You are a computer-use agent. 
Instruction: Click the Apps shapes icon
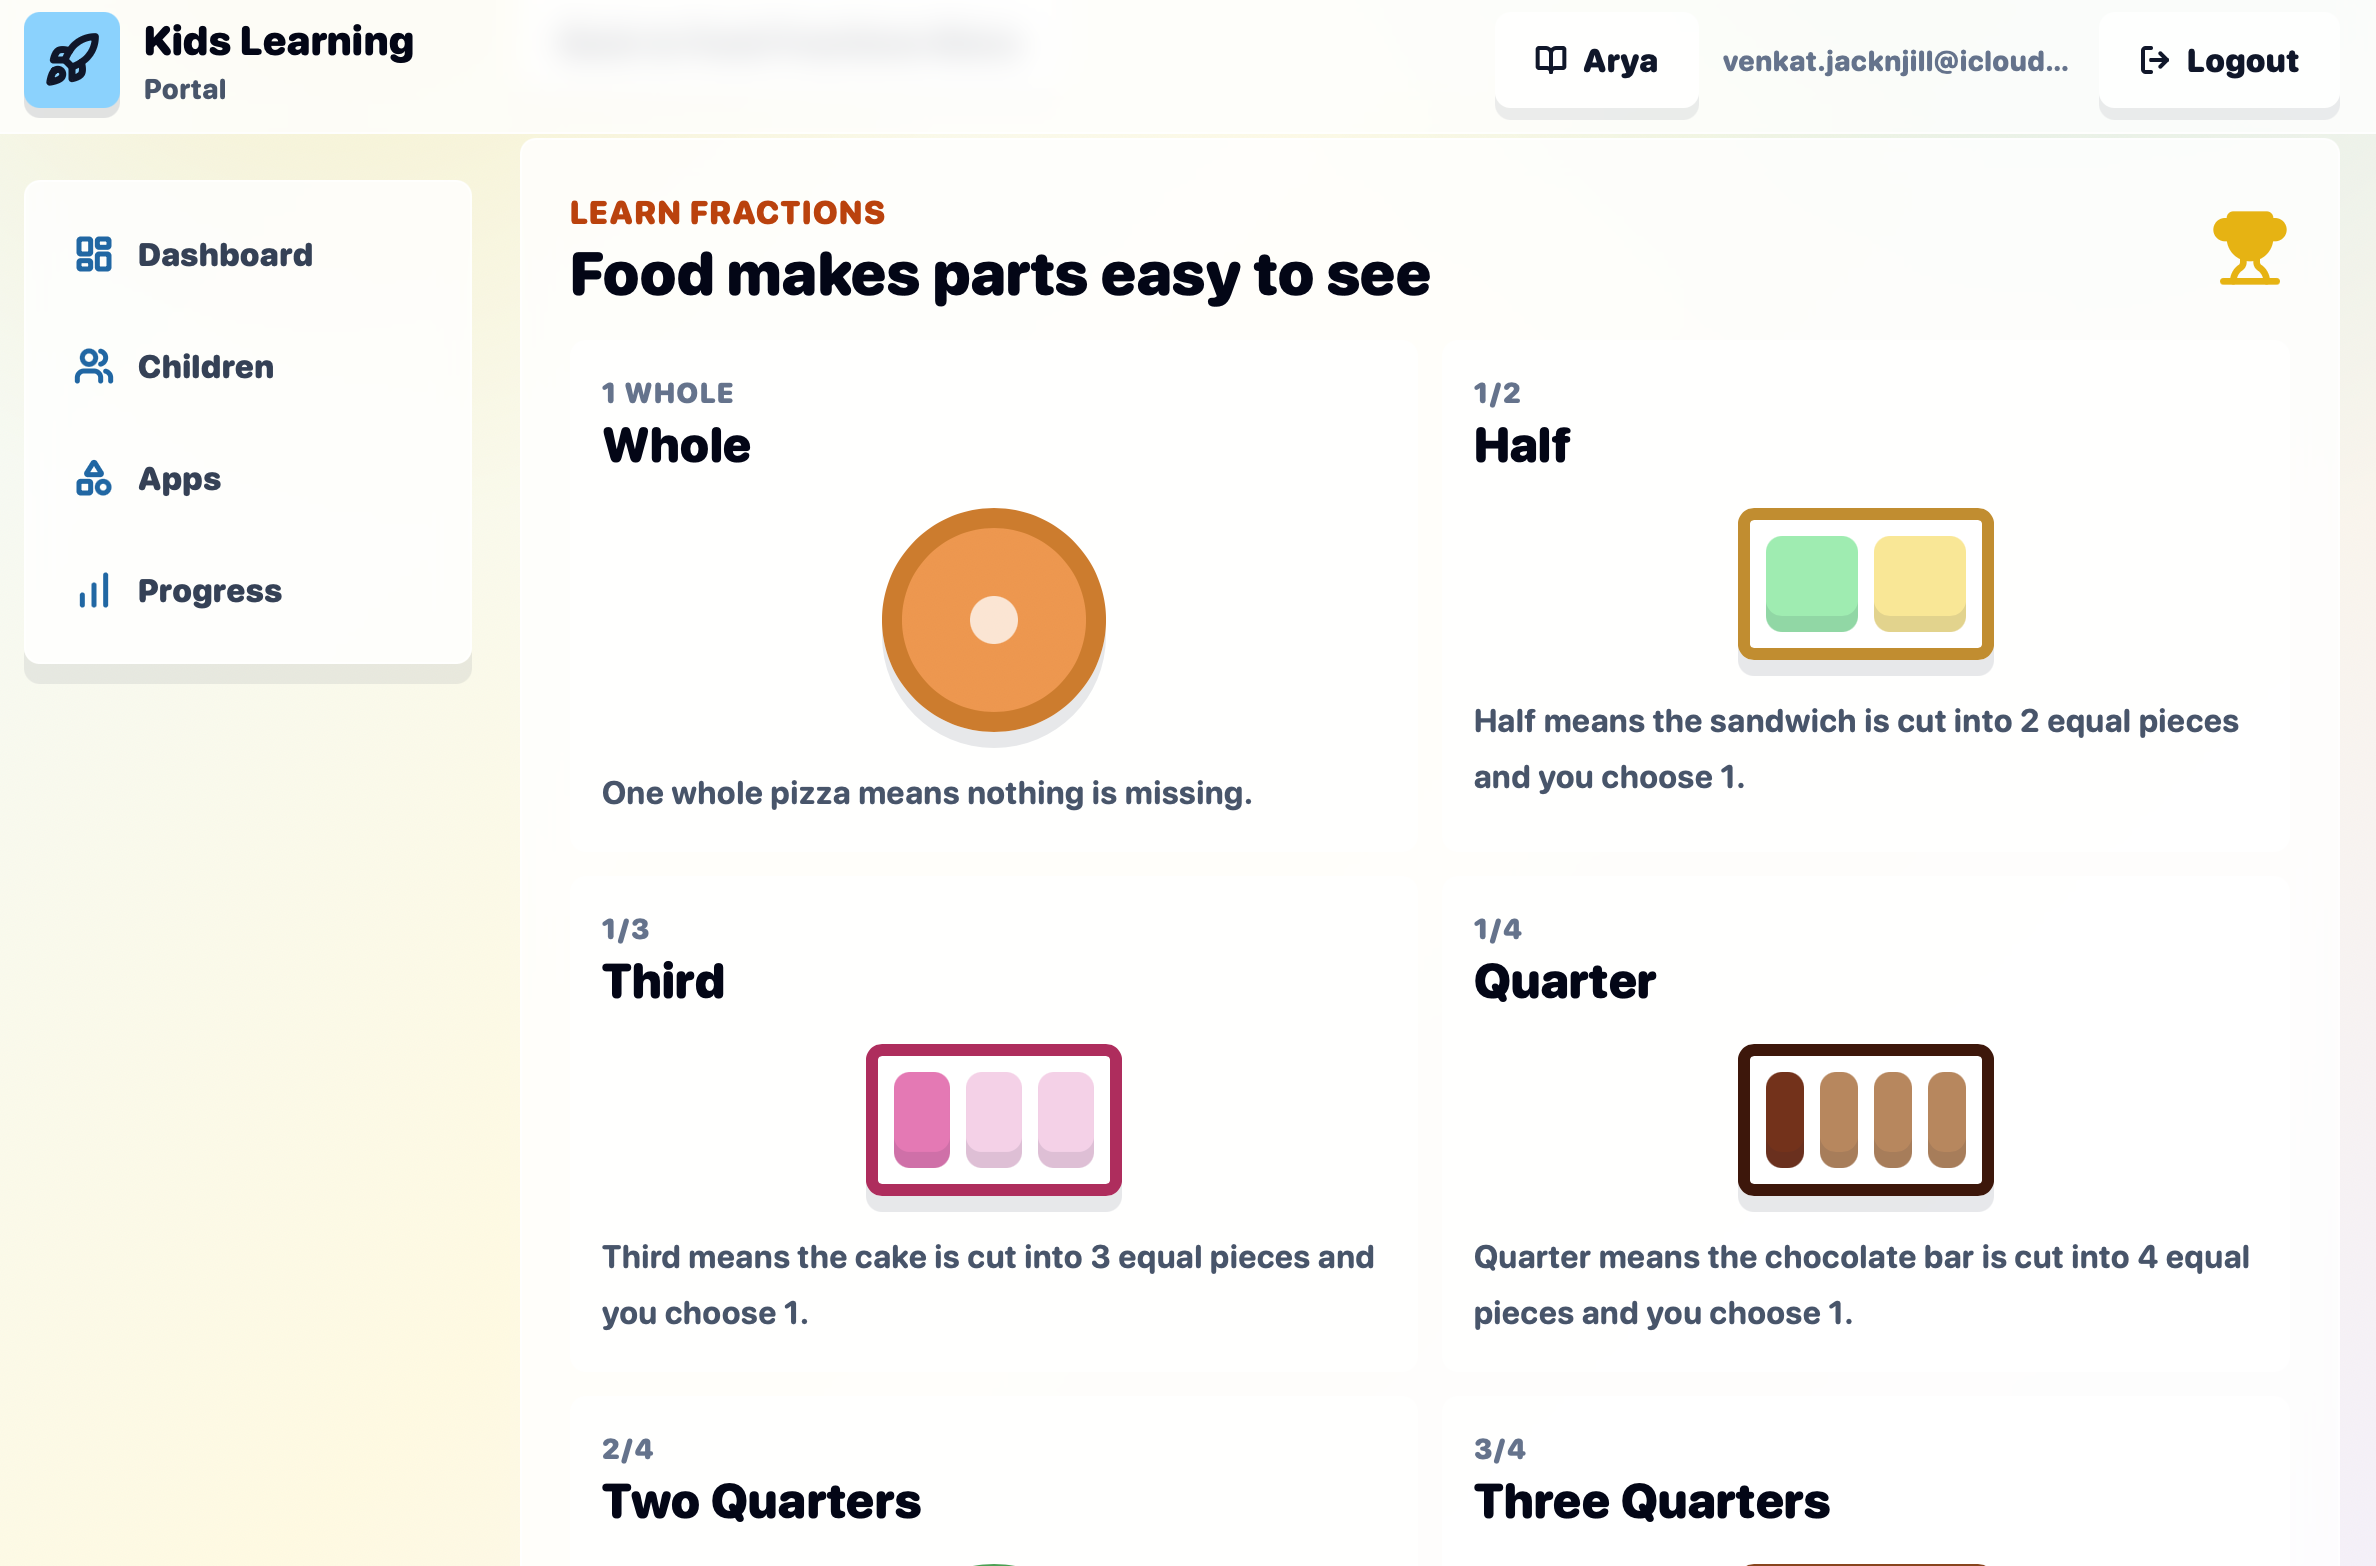94,478
